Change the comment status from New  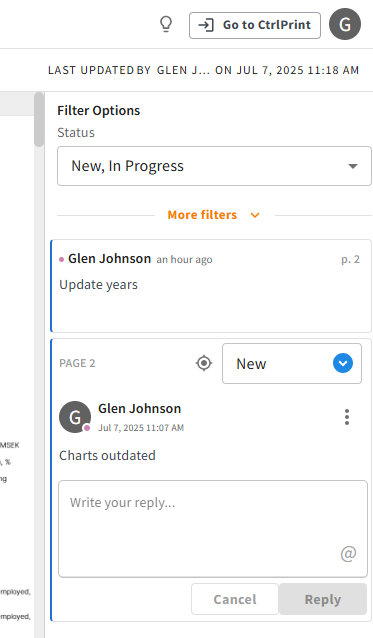pyautogui.click(x=292, y=363)
